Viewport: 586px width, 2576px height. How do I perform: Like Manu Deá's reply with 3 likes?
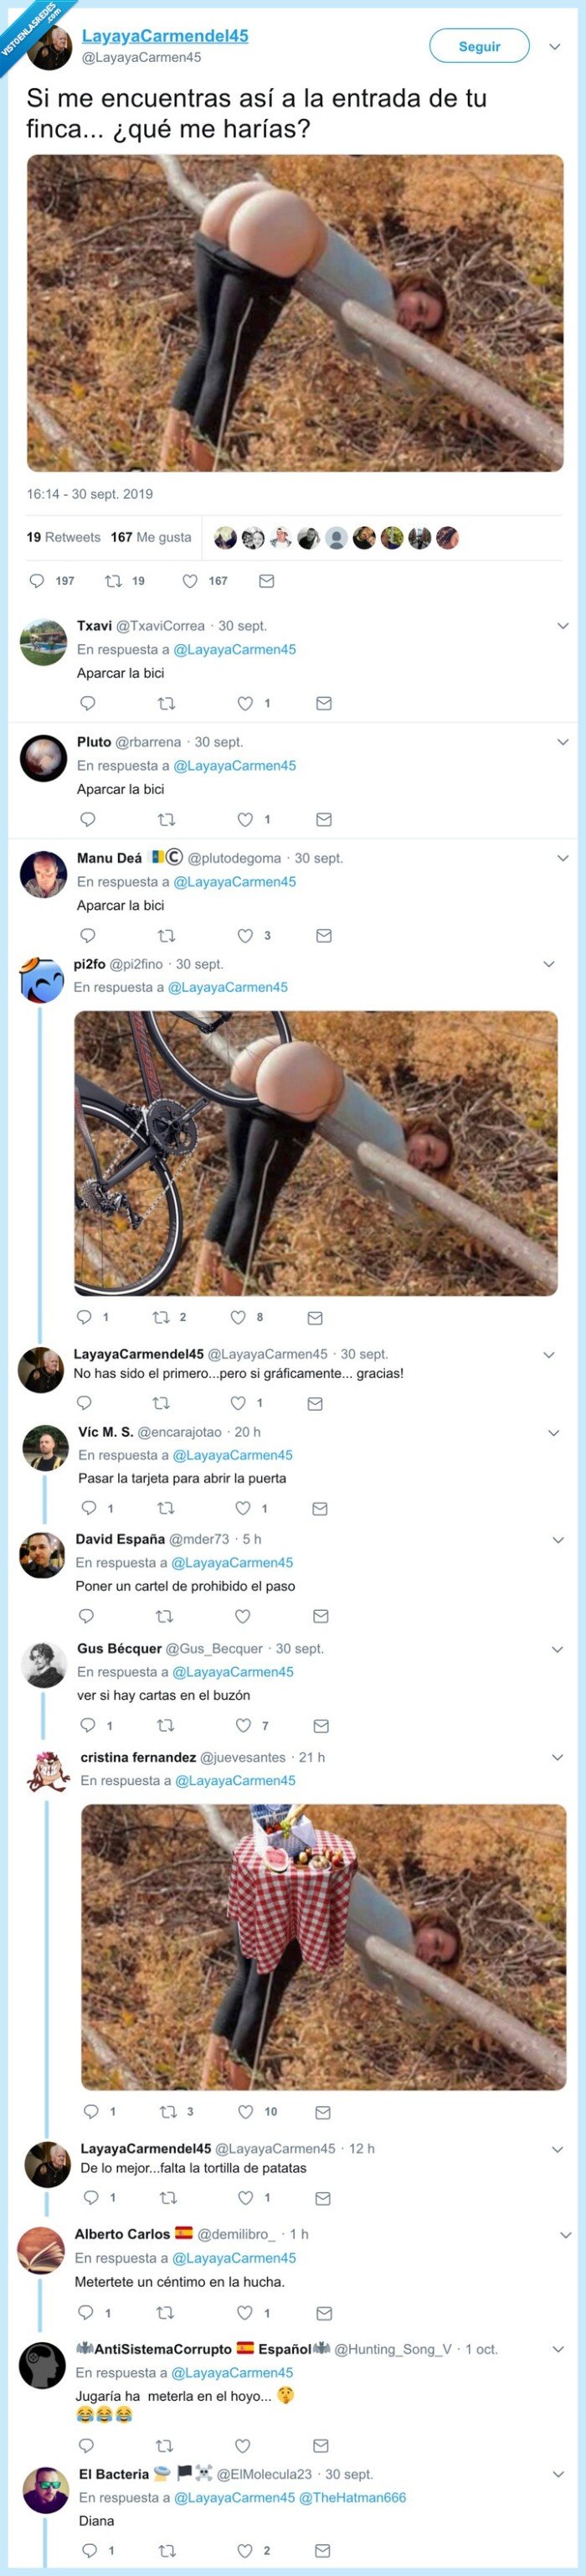(x=245, y=936)
